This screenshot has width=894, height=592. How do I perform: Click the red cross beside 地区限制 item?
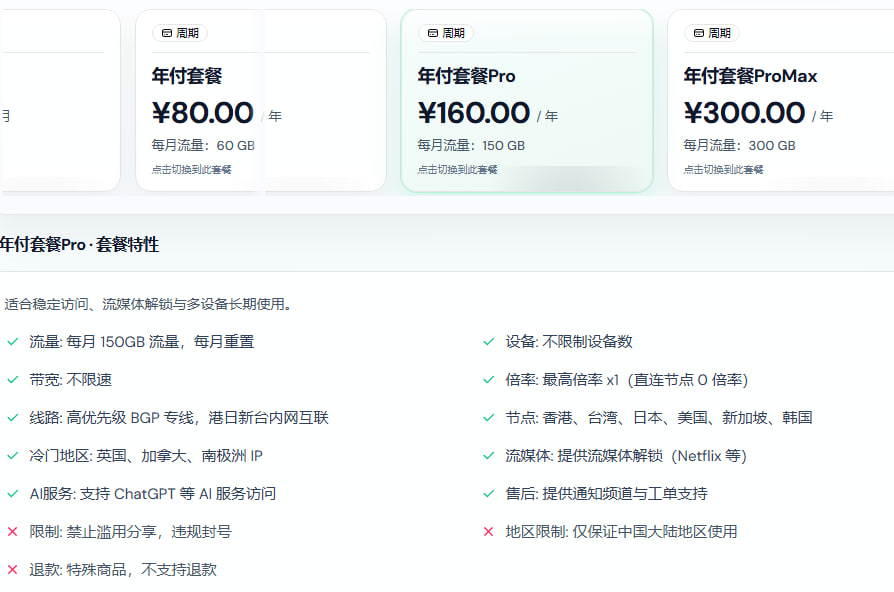(489, 532)
